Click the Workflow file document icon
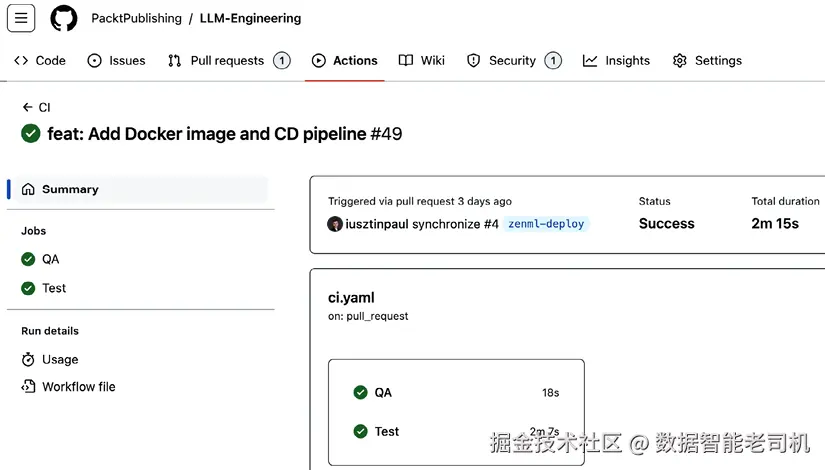This screenshot has width=825, height=470. (x=28, y=387)
